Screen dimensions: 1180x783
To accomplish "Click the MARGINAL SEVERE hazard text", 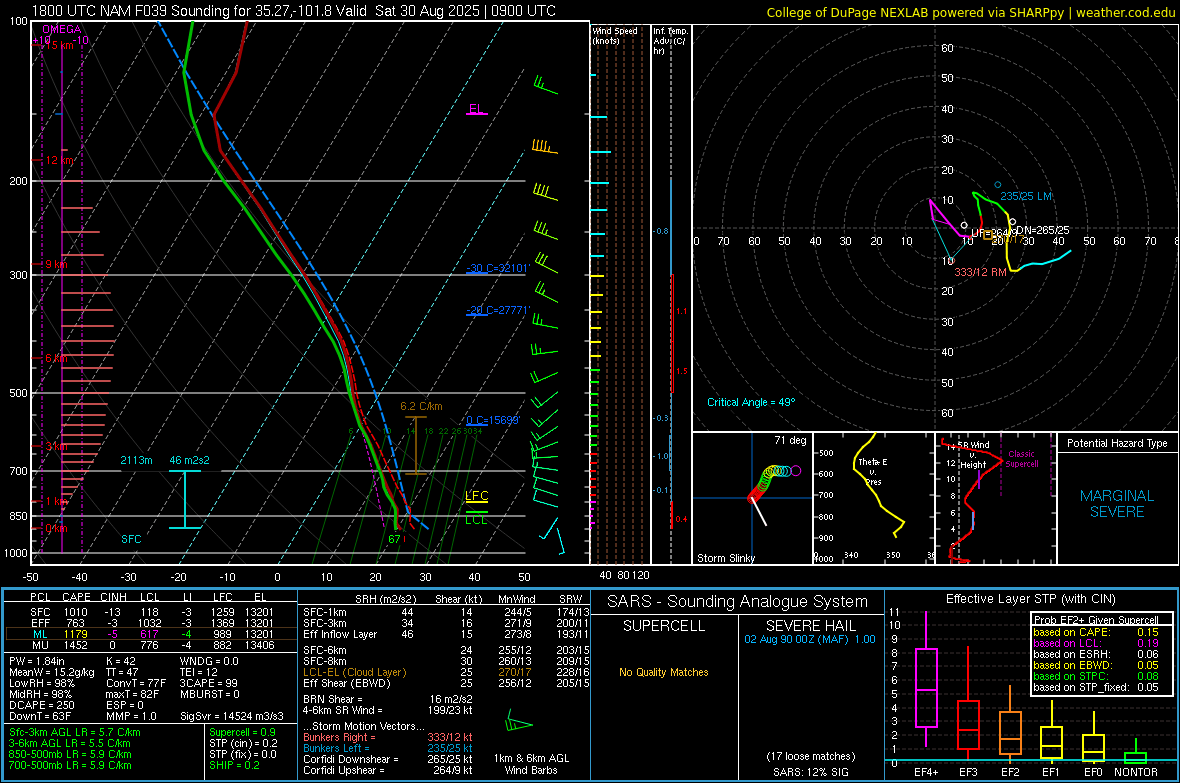I will point(1117,504).
